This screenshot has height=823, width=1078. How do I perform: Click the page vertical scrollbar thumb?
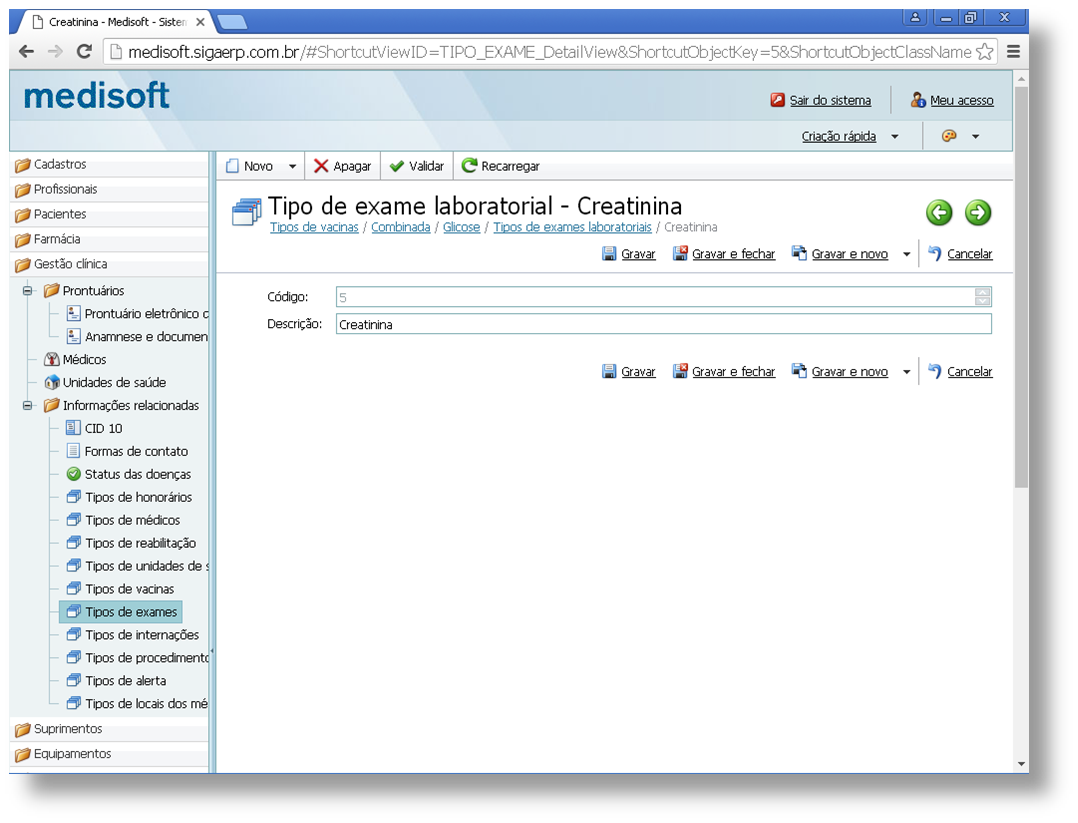click(1021, 287)
